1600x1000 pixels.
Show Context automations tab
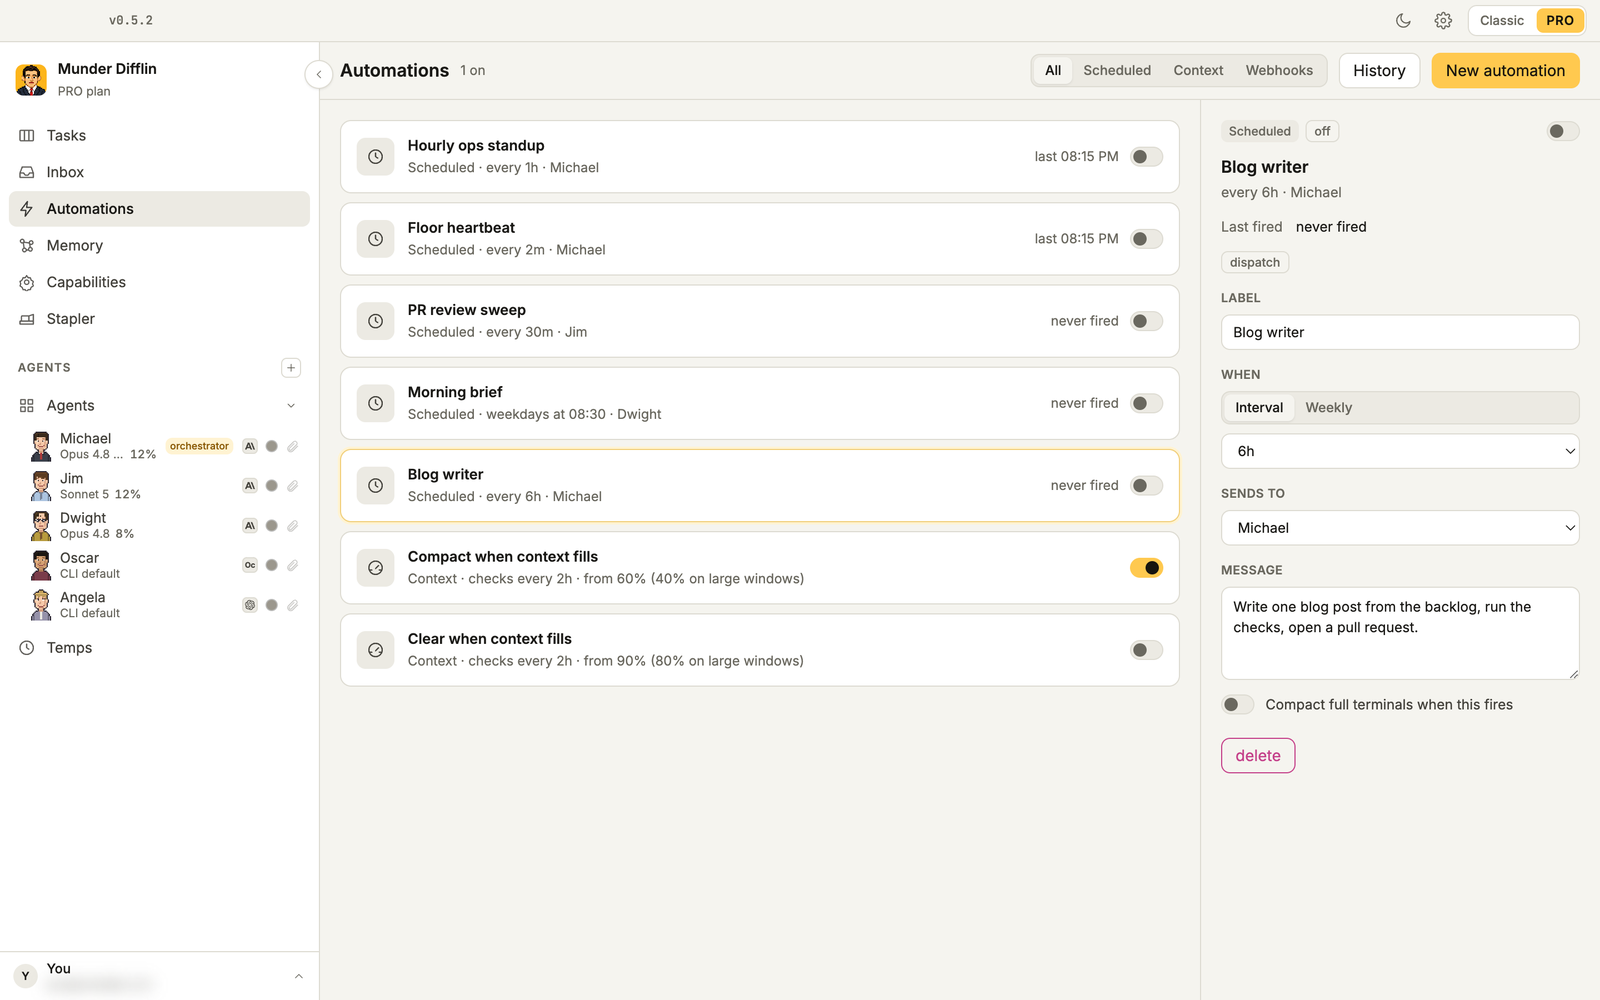tap(1198, 70)
